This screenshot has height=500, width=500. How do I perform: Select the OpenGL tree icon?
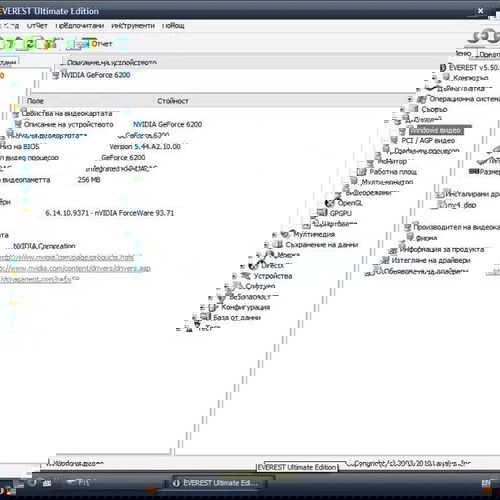coord(330,203)
